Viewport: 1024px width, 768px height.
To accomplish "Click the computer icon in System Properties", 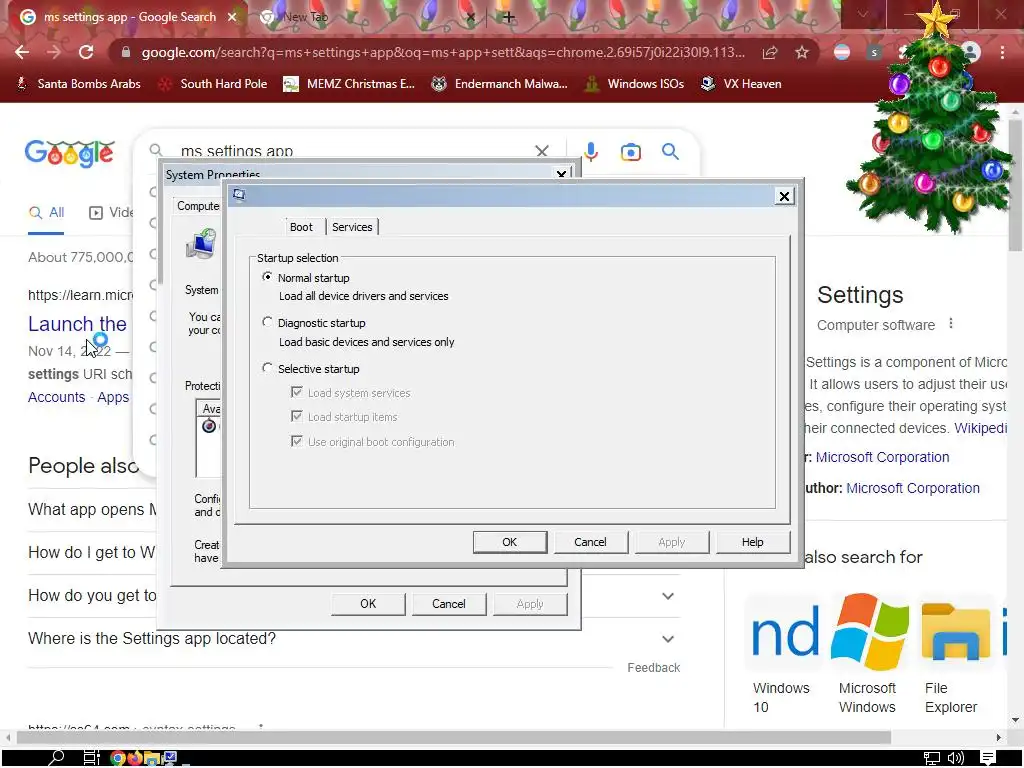I will click(201, 244).
